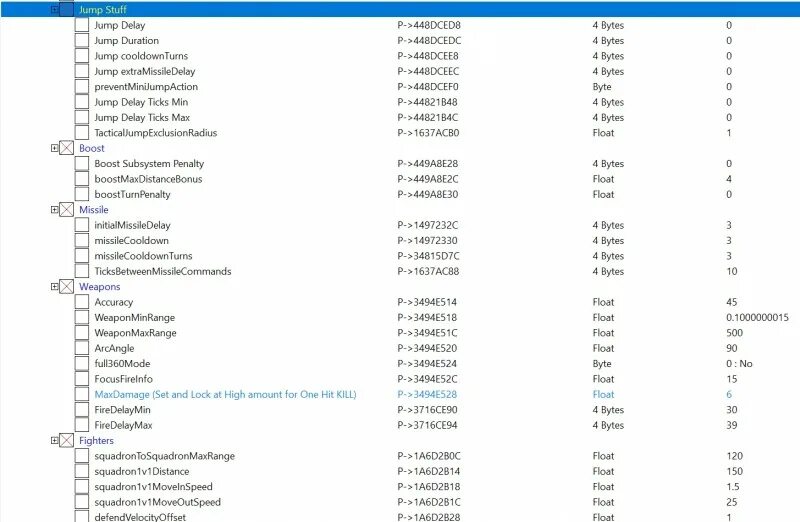Click the squadron1v1MoveInSpeed value 1.5
This screenshot has width=800, height=522.
733,487
